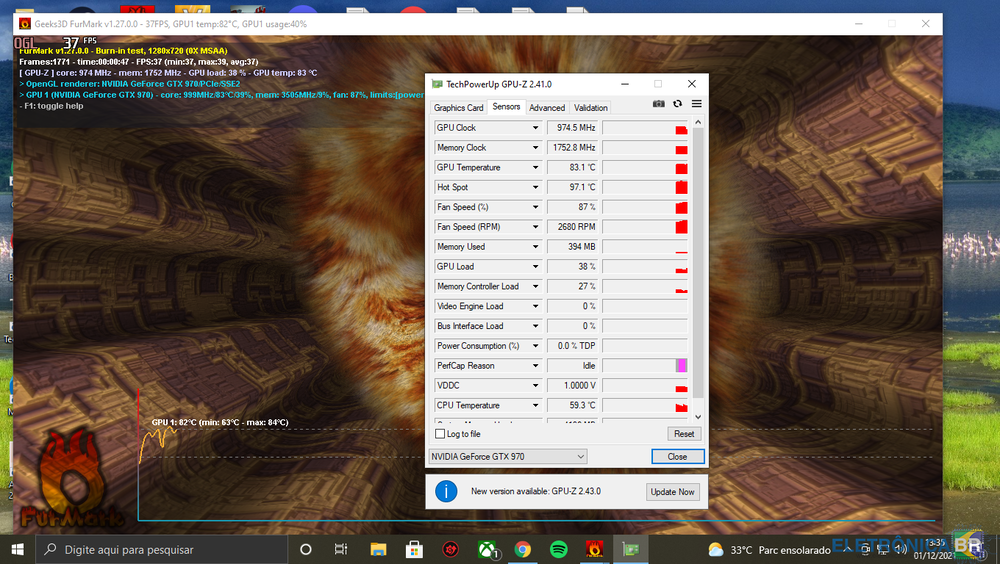Open the Validation tab
Image resolution: width=1000 pixels, height=564 pixels.
click(x=590, y=108)
